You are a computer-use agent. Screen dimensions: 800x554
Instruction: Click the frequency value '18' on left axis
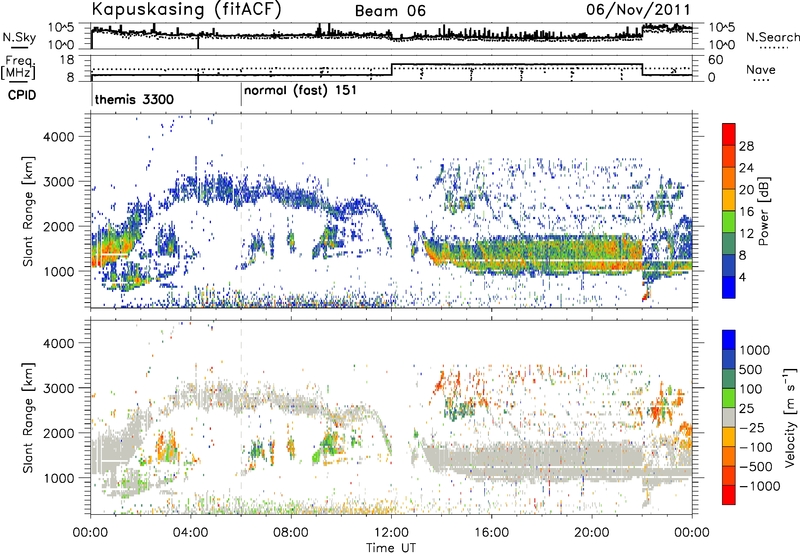(x=67, y=60)
